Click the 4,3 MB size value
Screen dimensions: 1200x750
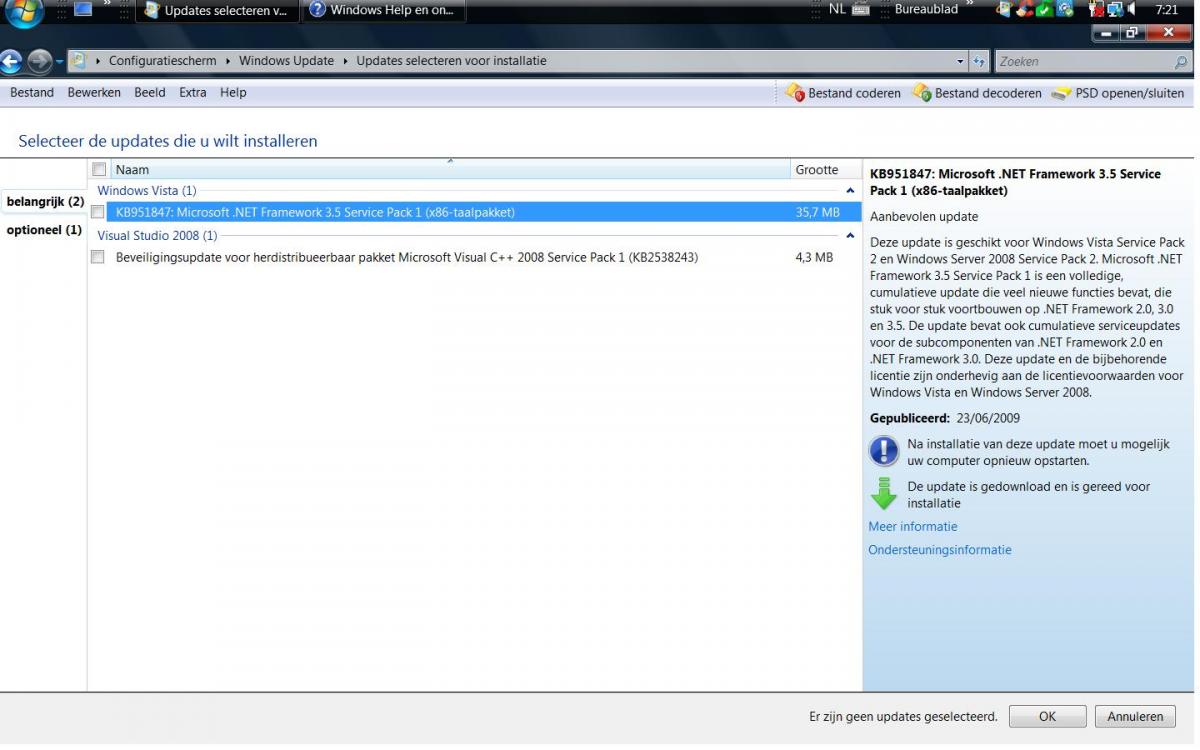[x=814, y=258]
